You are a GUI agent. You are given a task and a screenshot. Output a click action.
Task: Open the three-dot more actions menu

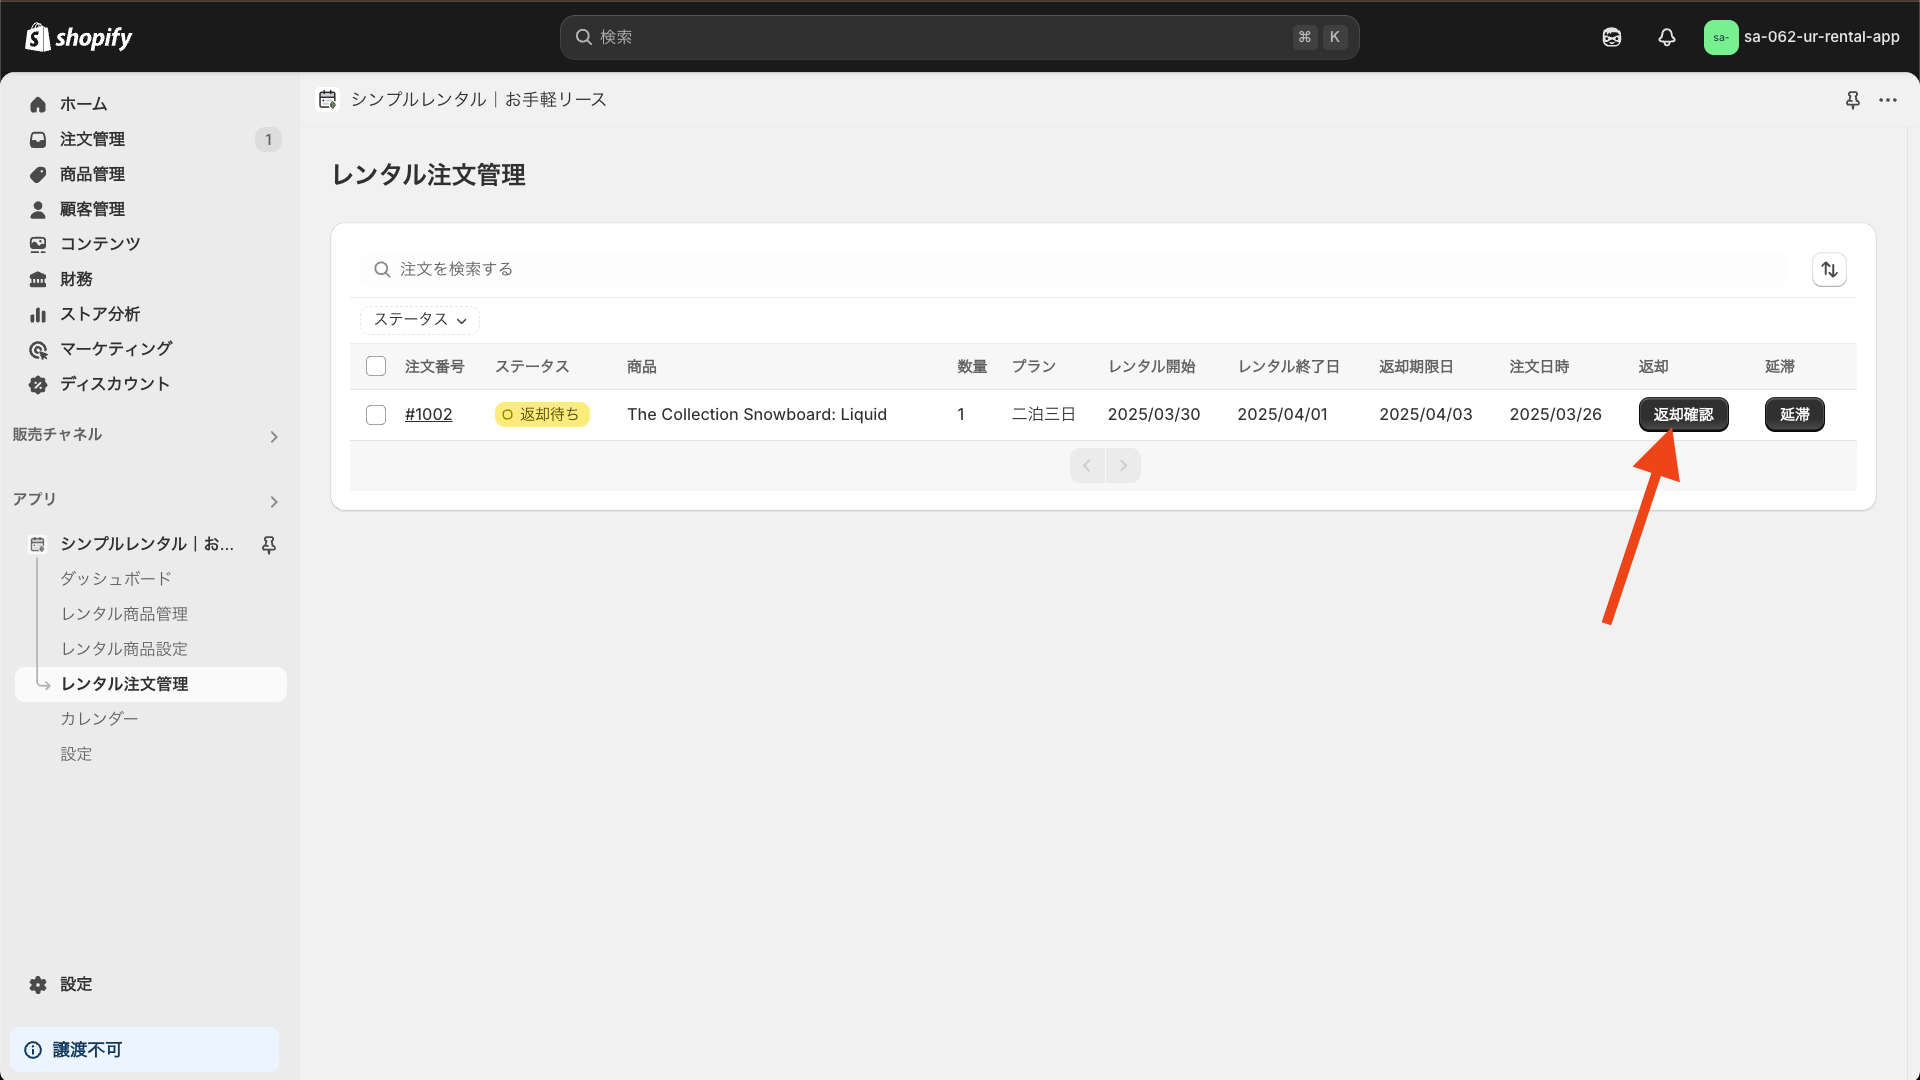coord(1888,100)
